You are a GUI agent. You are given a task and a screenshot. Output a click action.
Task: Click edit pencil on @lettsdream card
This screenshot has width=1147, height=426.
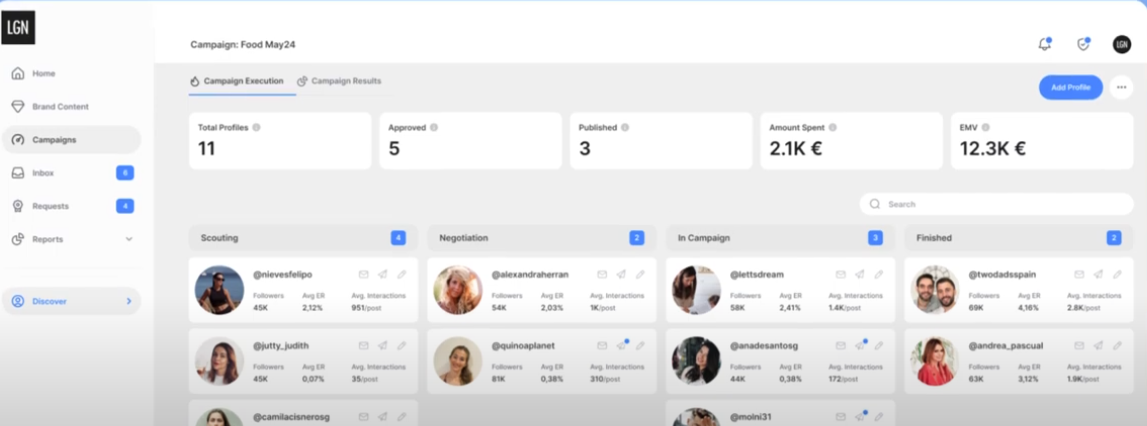[x=879, y=274]
